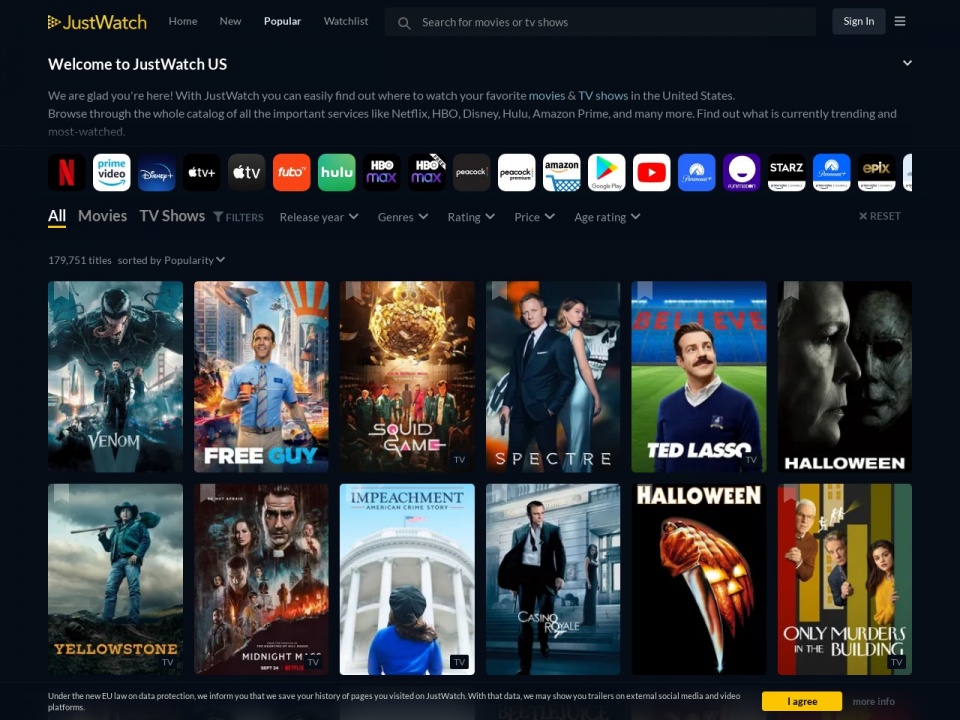This screenshot has width=960, height=720.
Task: Choose the white Peacock Premium icon
Action: coord(517,173)
